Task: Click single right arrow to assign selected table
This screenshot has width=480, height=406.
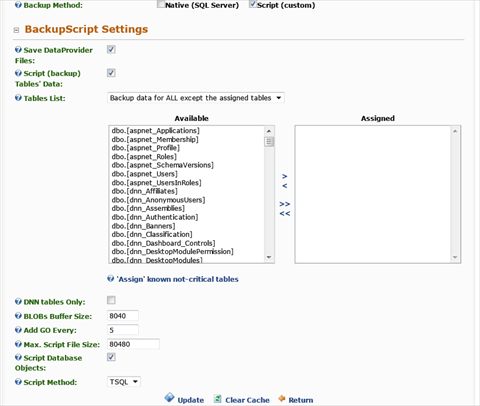Action: click(285, 176)
